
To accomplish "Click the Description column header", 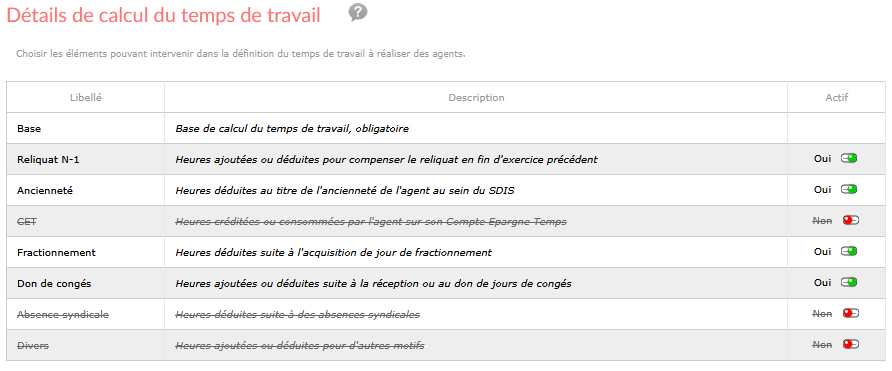I will point(476,97).
